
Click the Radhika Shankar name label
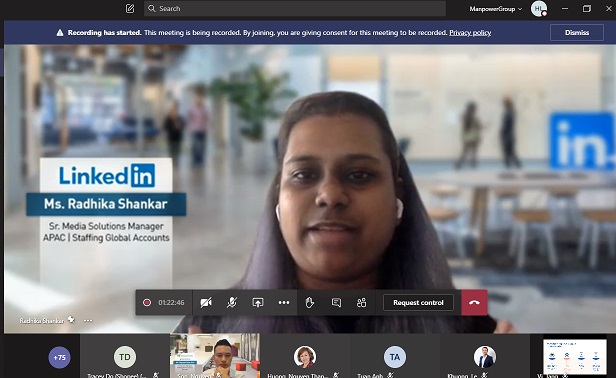pos(42,321)
